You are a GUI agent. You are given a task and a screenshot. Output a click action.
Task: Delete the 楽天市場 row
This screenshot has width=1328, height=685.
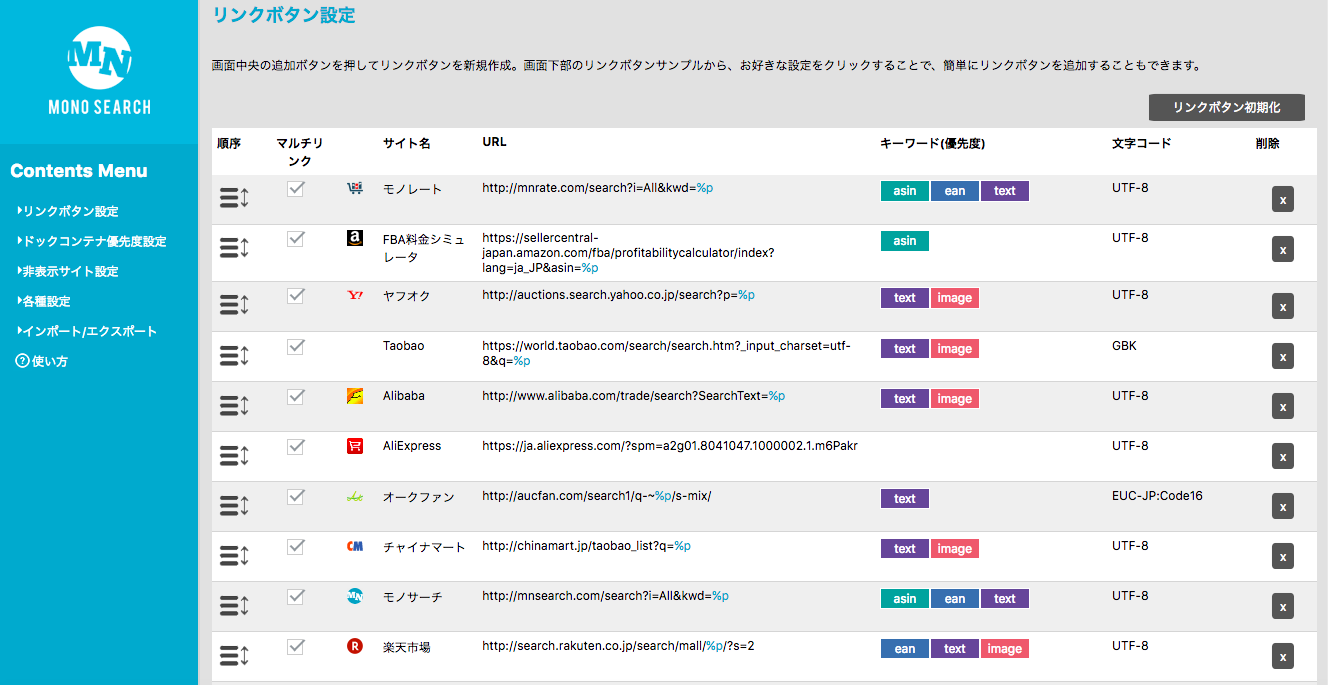tap(1283, 656)
